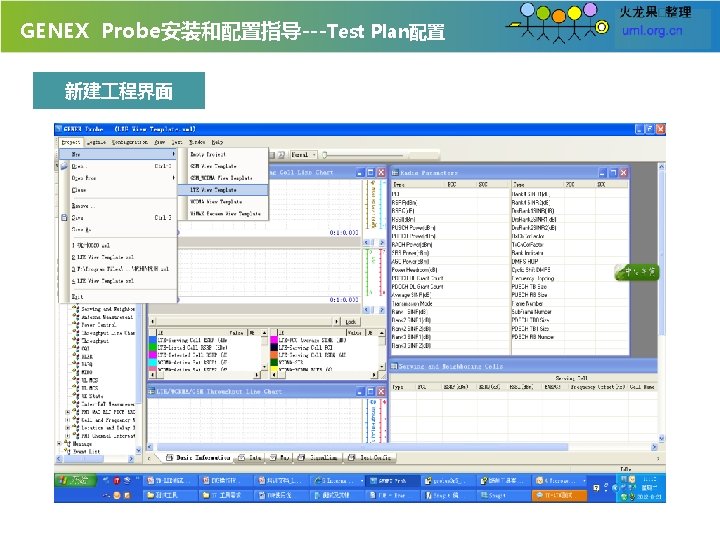Click Save As in the Project menu
This screenshot has width=720, height=540.
pos(118,229)
